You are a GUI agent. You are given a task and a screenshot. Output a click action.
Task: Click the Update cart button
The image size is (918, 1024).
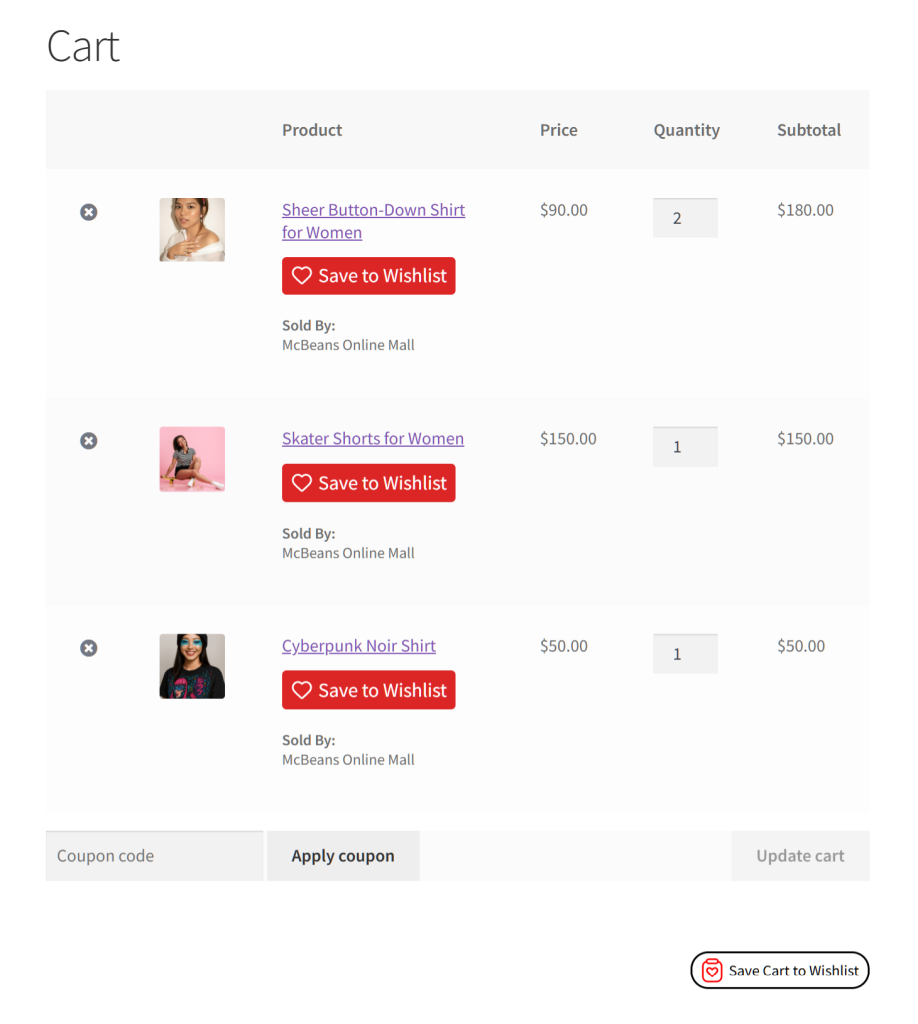[800, 855]
